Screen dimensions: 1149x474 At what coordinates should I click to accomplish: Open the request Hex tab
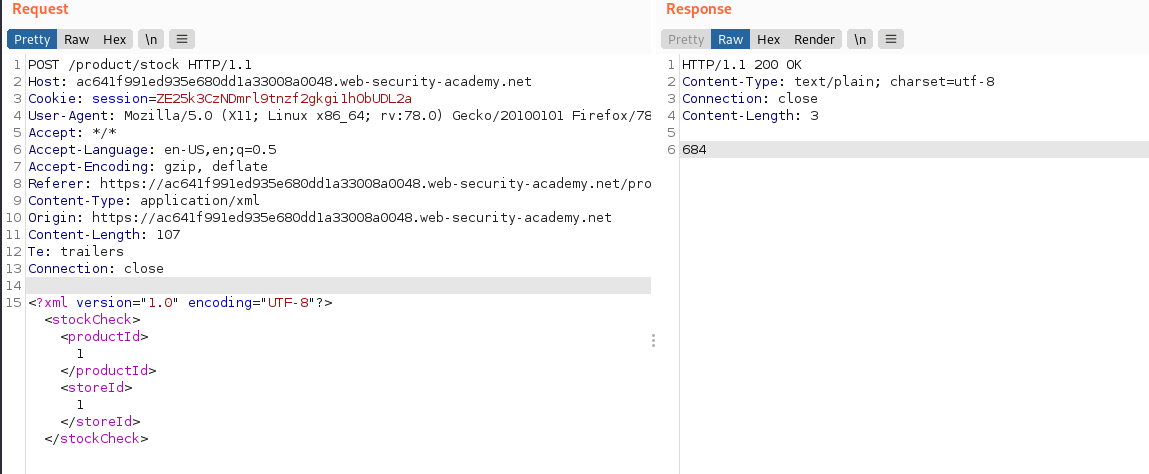pyautogui.click(x=114, y=40)
